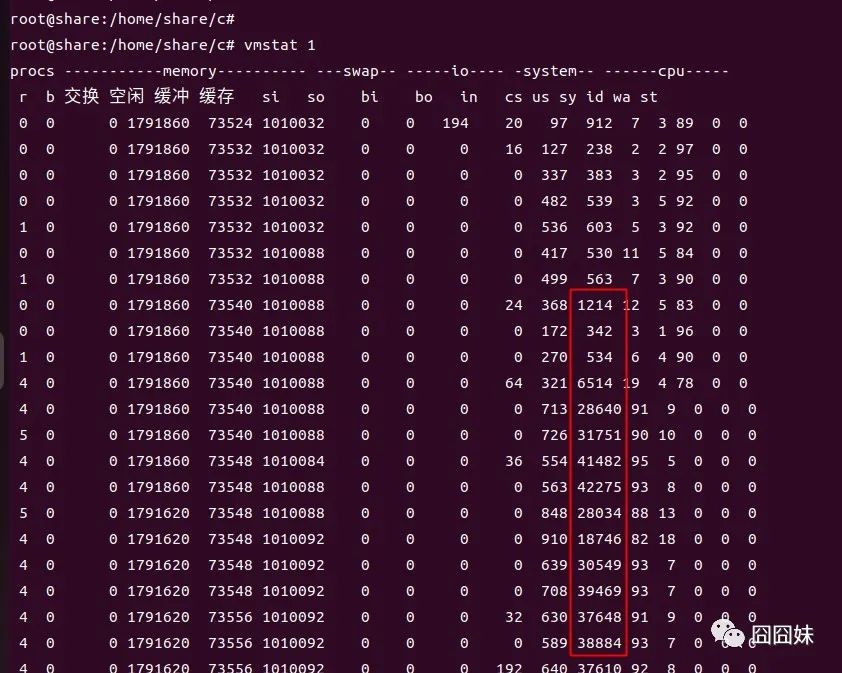Click the 'cs' column header

click(513, 97)
